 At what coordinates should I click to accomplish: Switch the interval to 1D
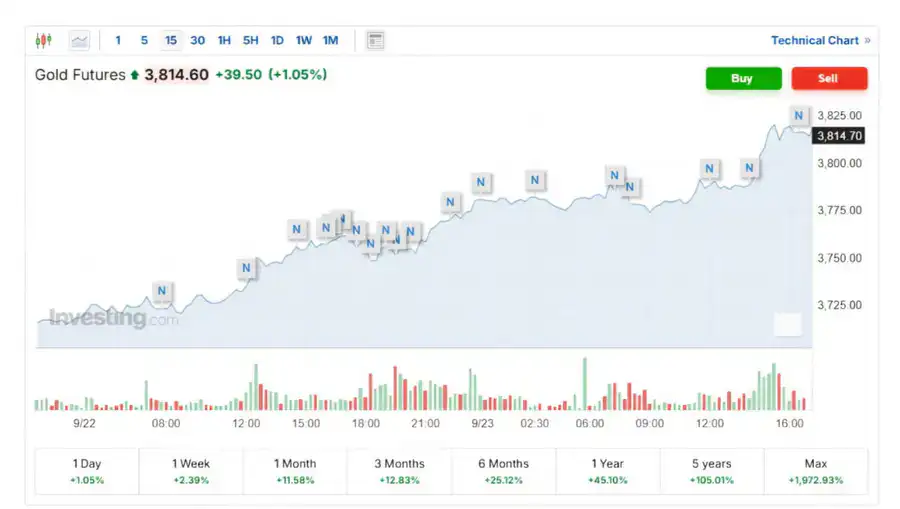[x=277, y=41]
